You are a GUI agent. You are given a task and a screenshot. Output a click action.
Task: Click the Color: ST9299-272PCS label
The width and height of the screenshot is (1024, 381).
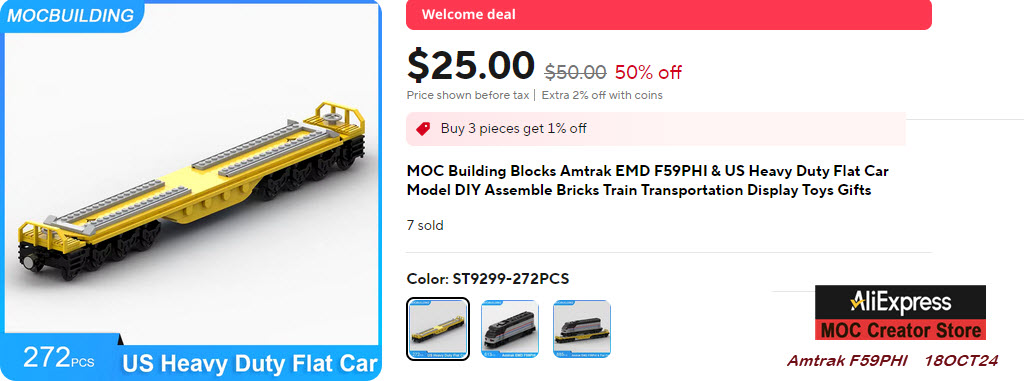coord(488,279)
